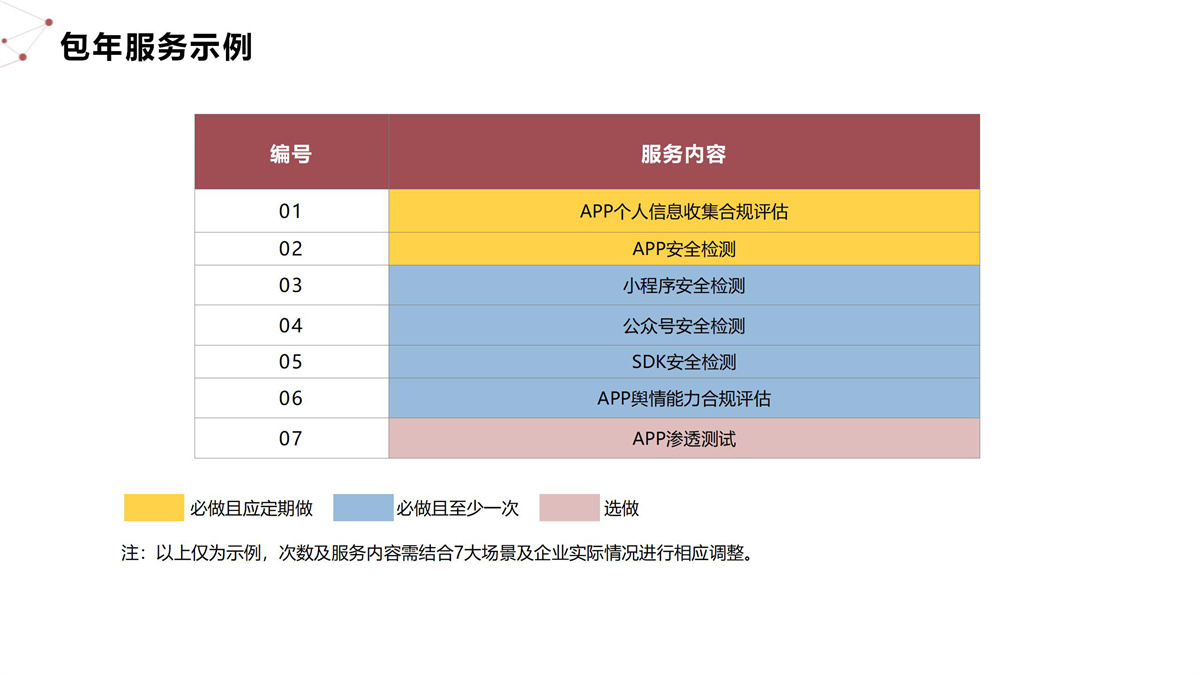Click the yellow legend color swatch
Screen dimensions: 1200x675
pyautogui.click(x=154, y=508)
